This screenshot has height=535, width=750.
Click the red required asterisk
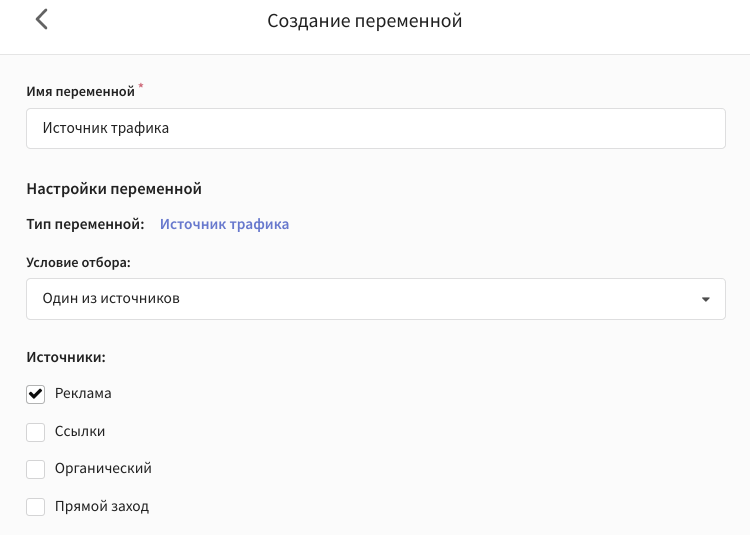click(141, 86)
